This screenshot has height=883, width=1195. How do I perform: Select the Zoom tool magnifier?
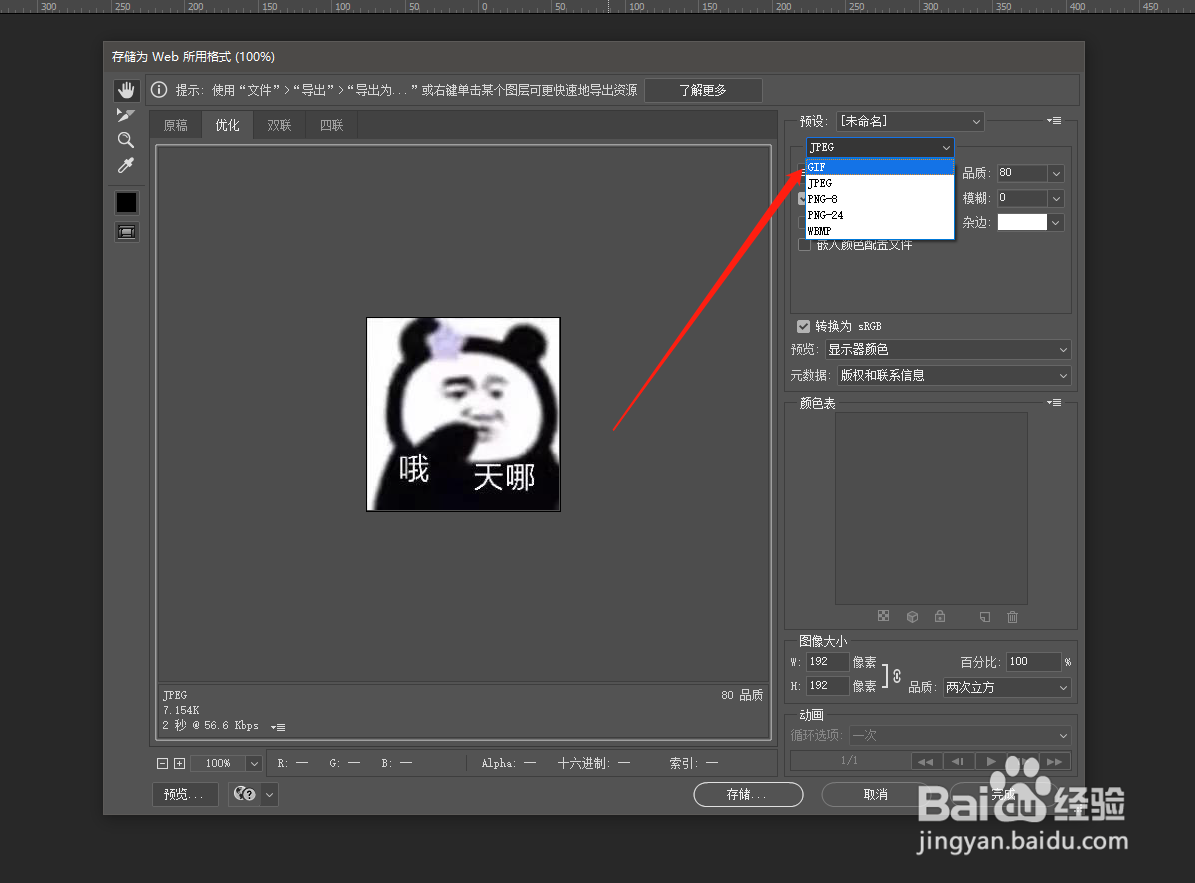[x=126, y=140]
